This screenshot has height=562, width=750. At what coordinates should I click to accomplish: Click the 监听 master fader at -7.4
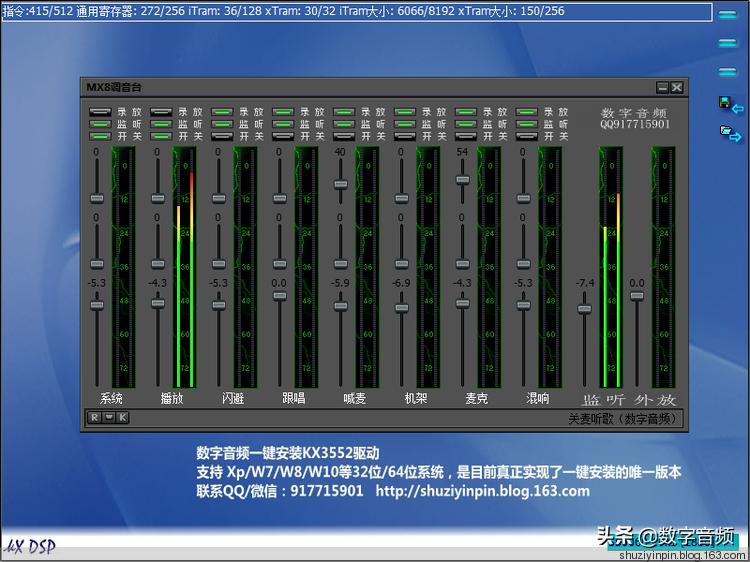pyautogui.click(x=585, y=309)
